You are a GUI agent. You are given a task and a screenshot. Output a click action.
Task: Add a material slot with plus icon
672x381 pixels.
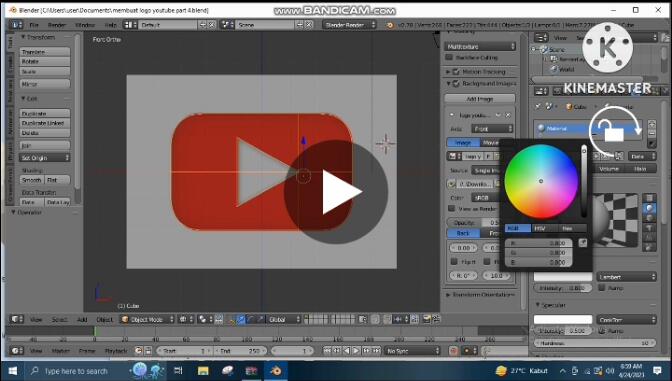(651, 124)
